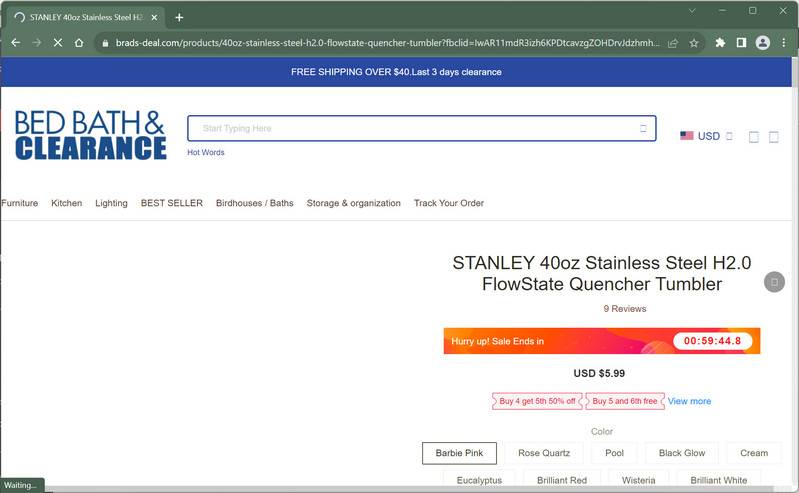Toggle the browser side panel
The height and width of the screenshot is (493, 799).
[x=741, y=43]
